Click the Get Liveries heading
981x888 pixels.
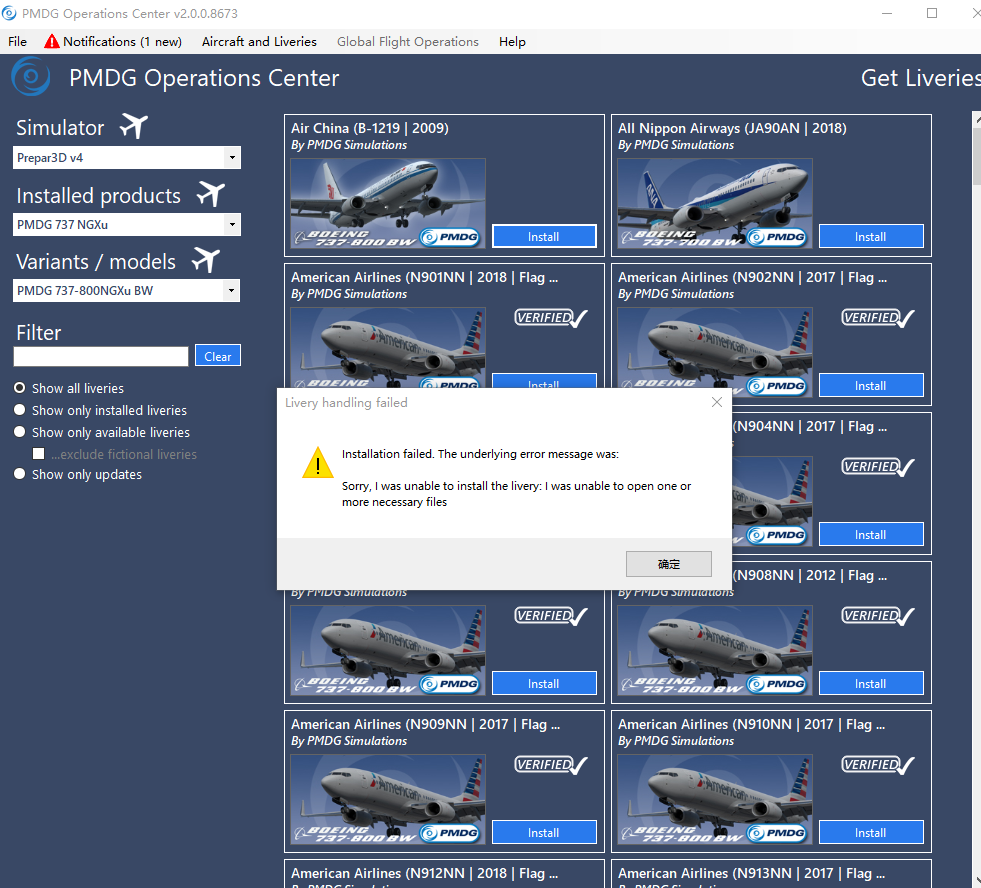coord(920,78)
